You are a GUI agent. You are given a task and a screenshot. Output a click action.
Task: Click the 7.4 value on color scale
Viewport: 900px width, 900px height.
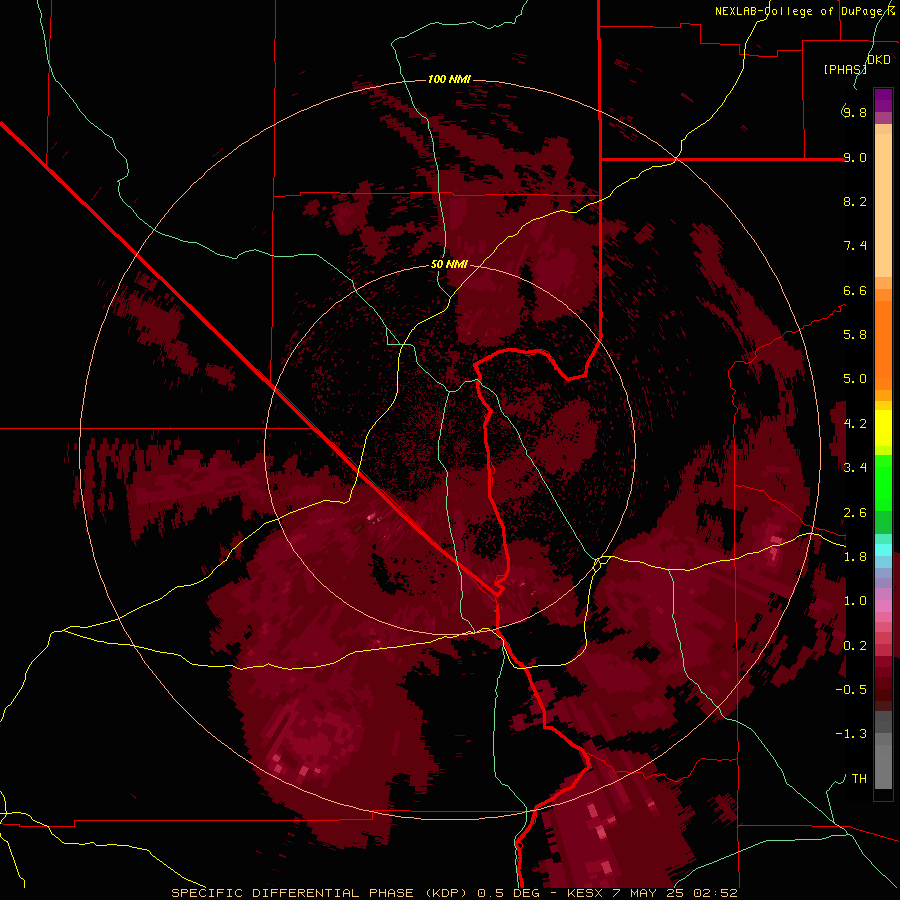point(855,246)
